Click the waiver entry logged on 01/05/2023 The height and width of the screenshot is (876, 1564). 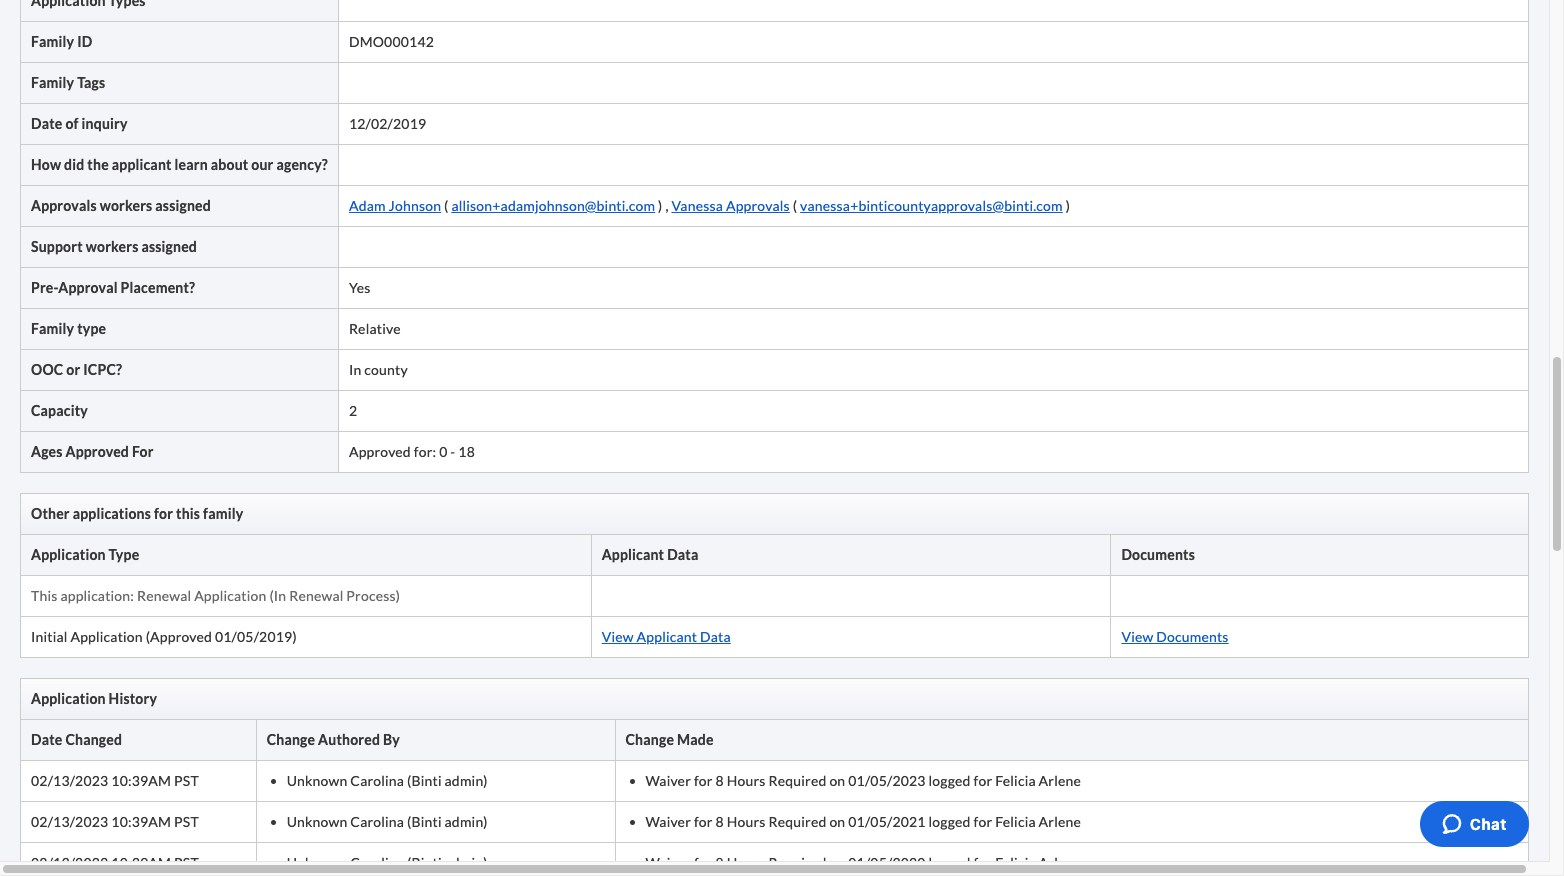click(862, 781)
